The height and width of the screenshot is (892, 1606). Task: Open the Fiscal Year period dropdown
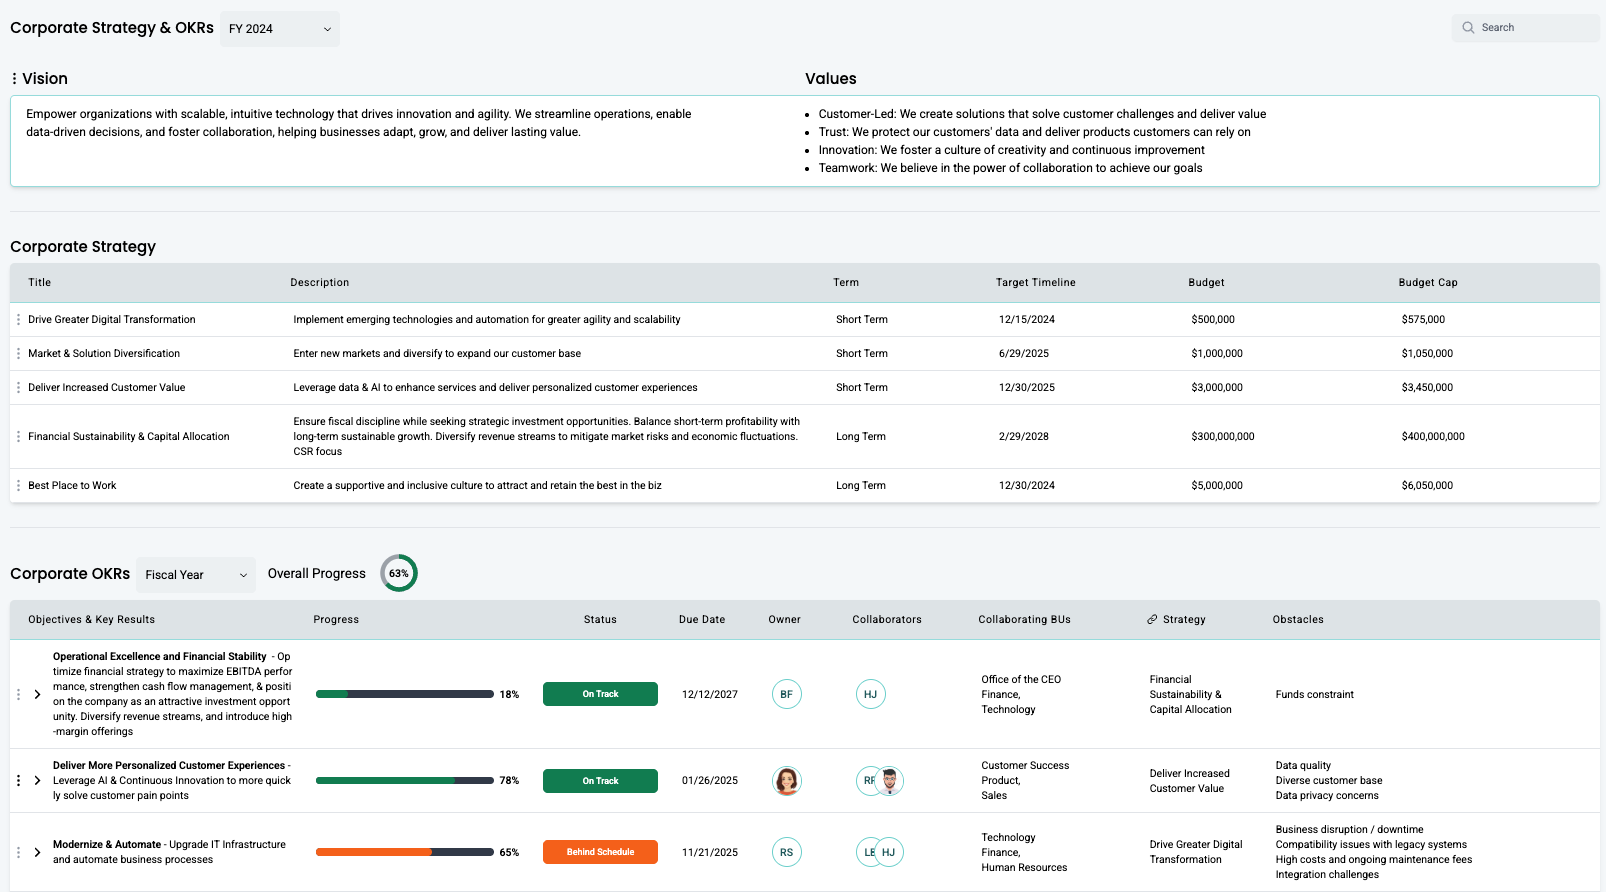(x=196, y=575)
